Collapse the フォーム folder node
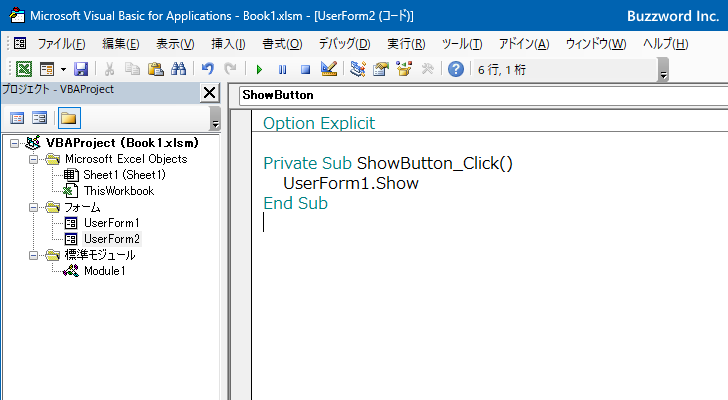The image size is (728, 400). click(33, 207)
